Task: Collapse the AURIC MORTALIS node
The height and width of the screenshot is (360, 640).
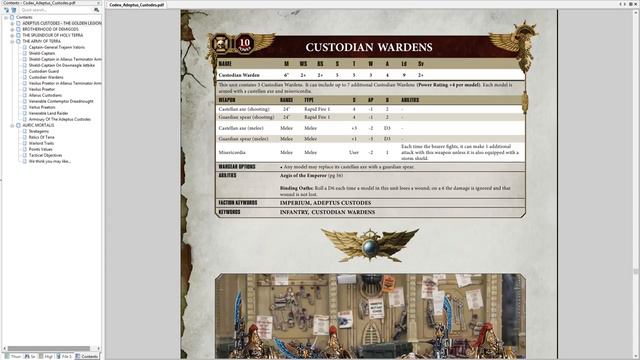Action: coord(12,125)
